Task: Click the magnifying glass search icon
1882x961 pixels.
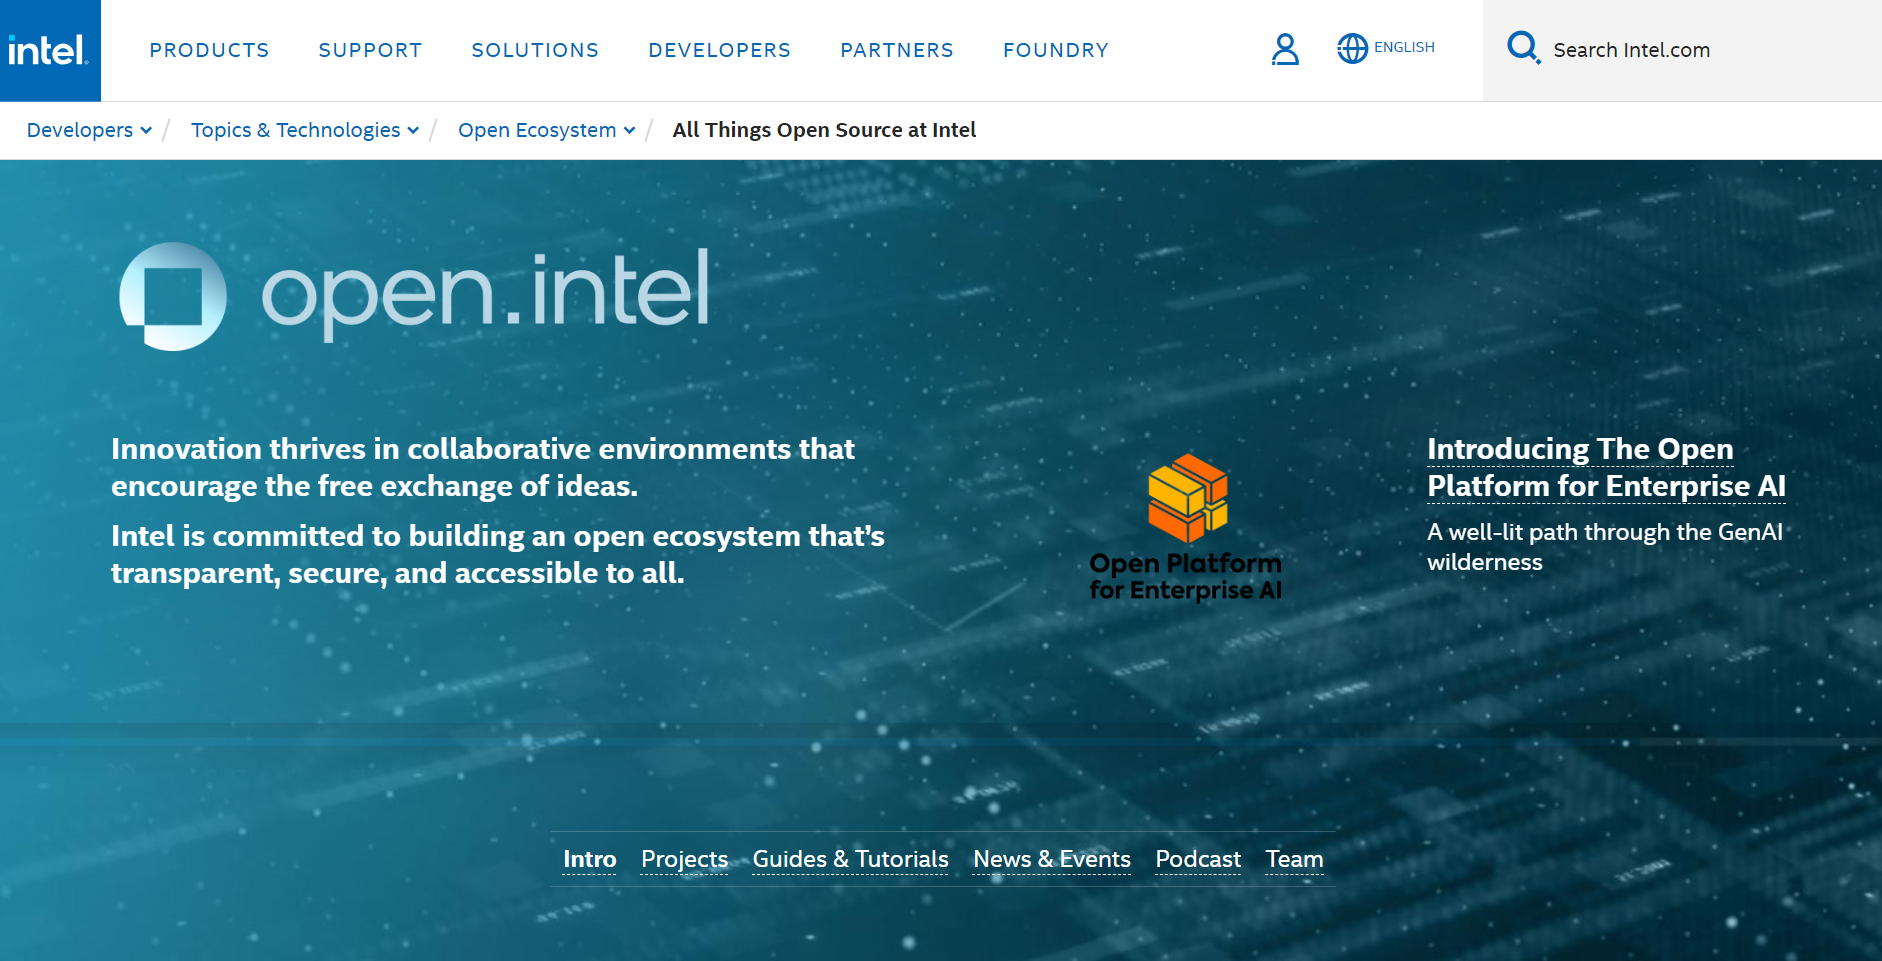Action: (1523, 48)
